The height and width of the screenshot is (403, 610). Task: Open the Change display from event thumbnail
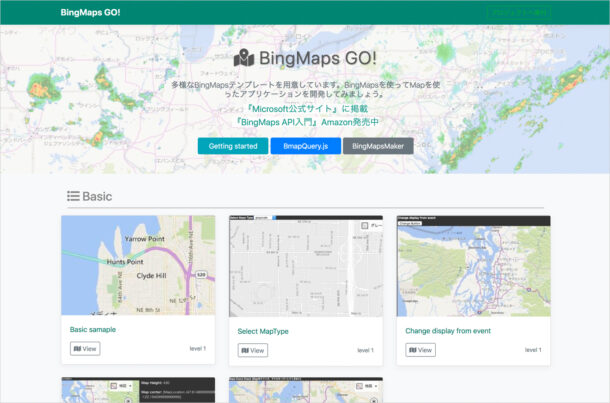473,266
